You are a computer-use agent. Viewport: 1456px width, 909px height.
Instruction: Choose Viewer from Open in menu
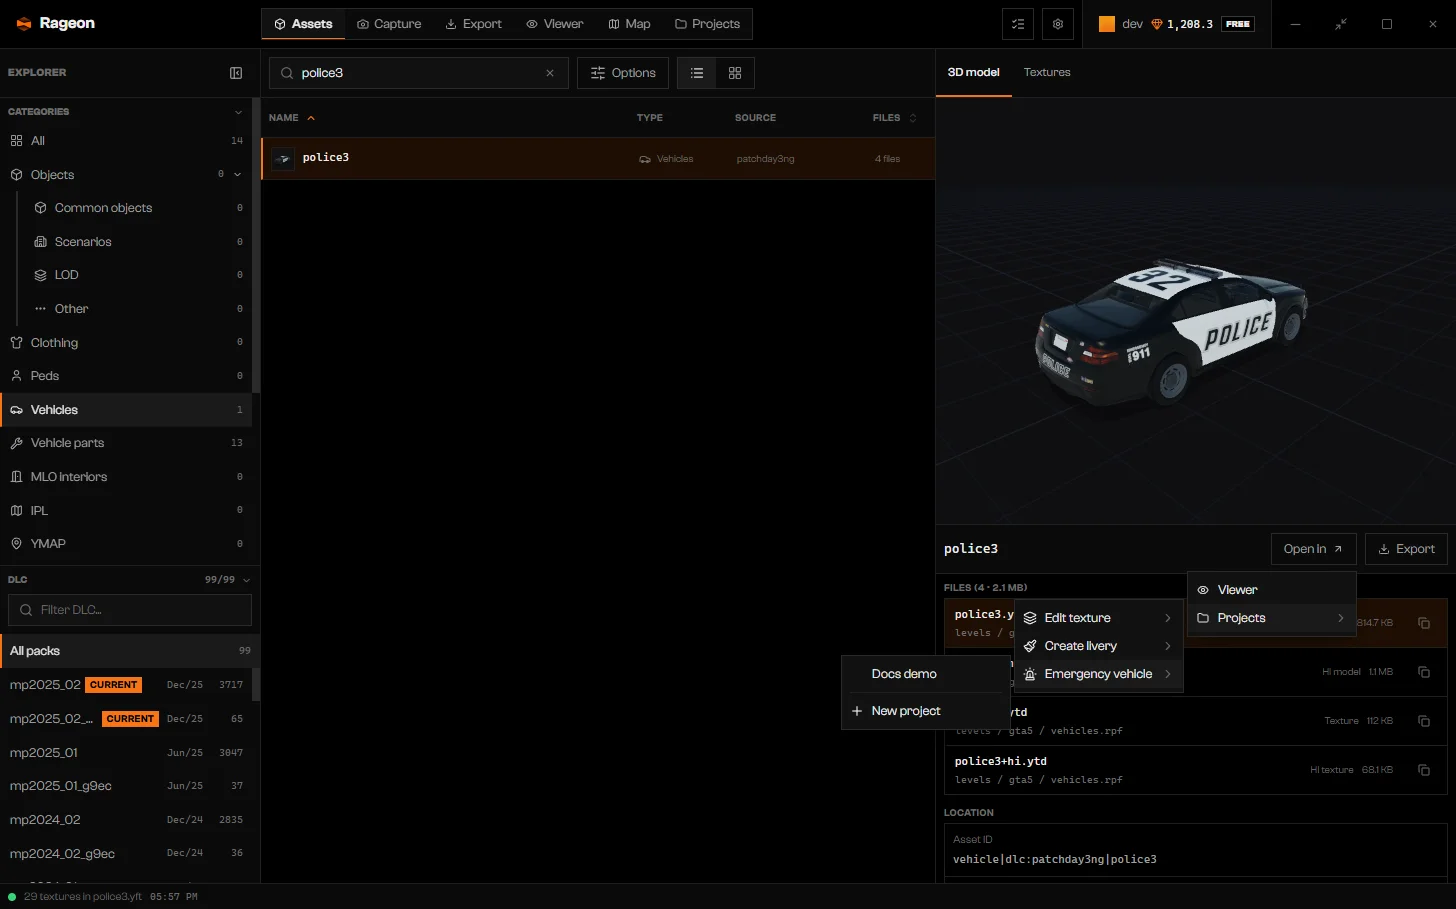[1271, 590]
